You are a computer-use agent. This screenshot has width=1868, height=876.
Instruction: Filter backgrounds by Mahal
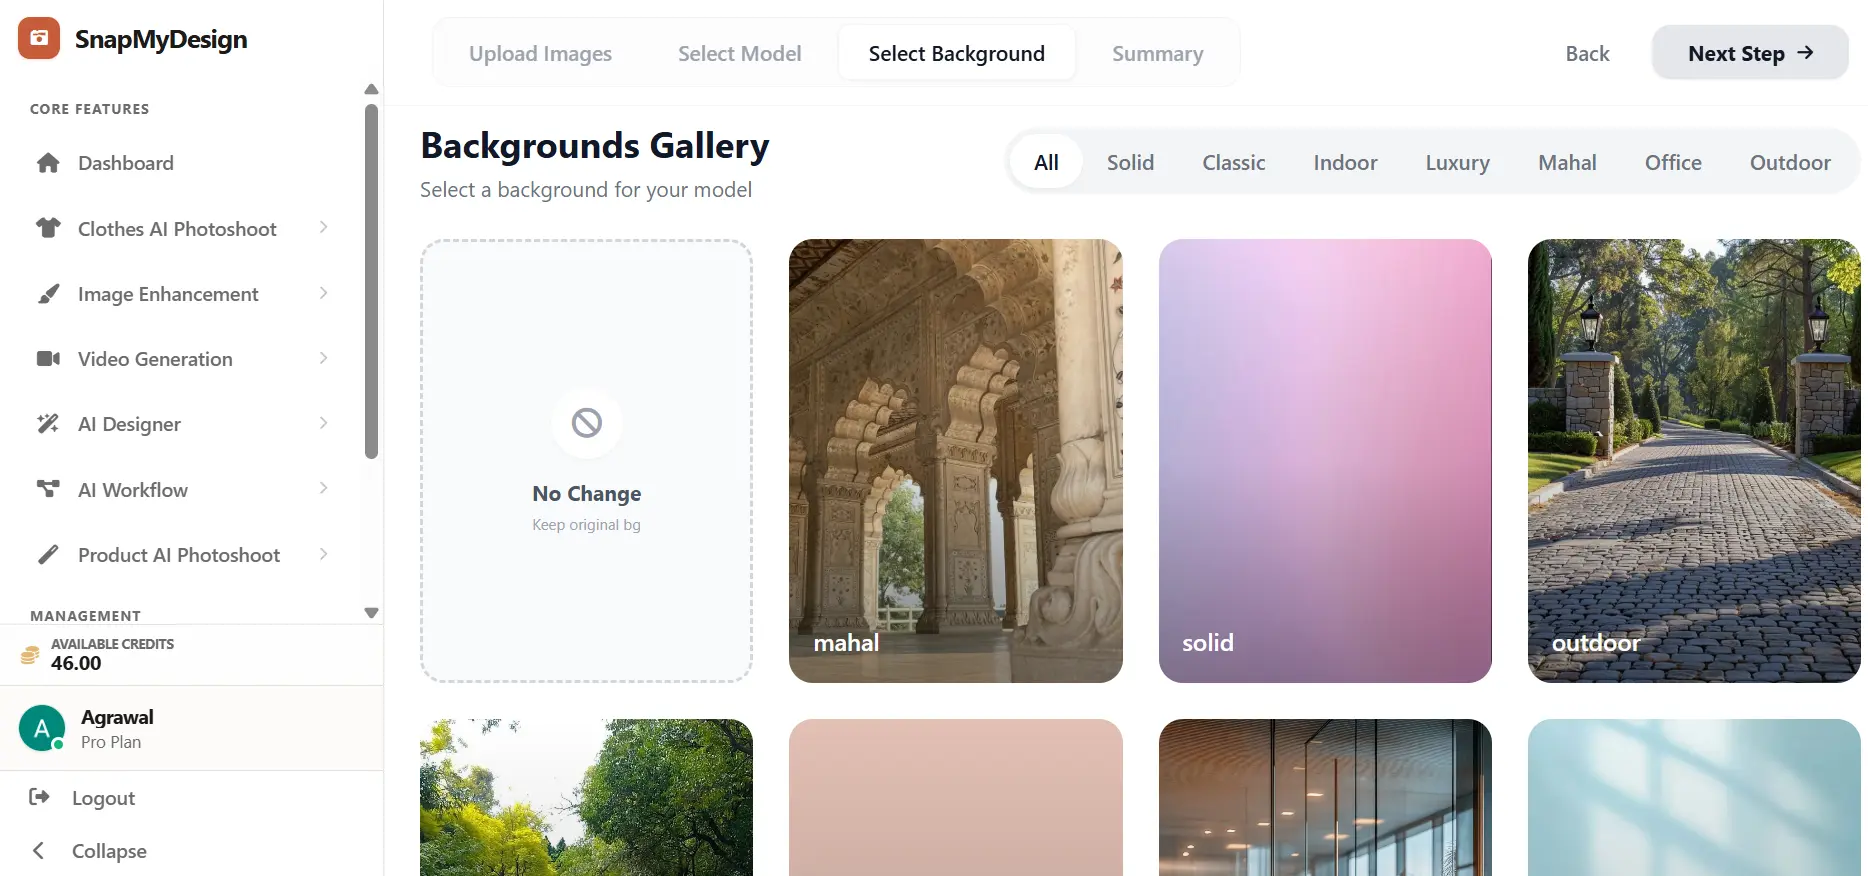pos(1567,162)
